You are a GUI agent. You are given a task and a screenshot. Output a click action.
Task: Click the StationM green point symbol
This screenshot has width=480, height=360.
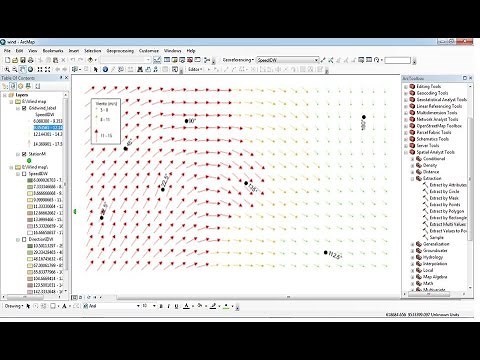pos(29,161)
